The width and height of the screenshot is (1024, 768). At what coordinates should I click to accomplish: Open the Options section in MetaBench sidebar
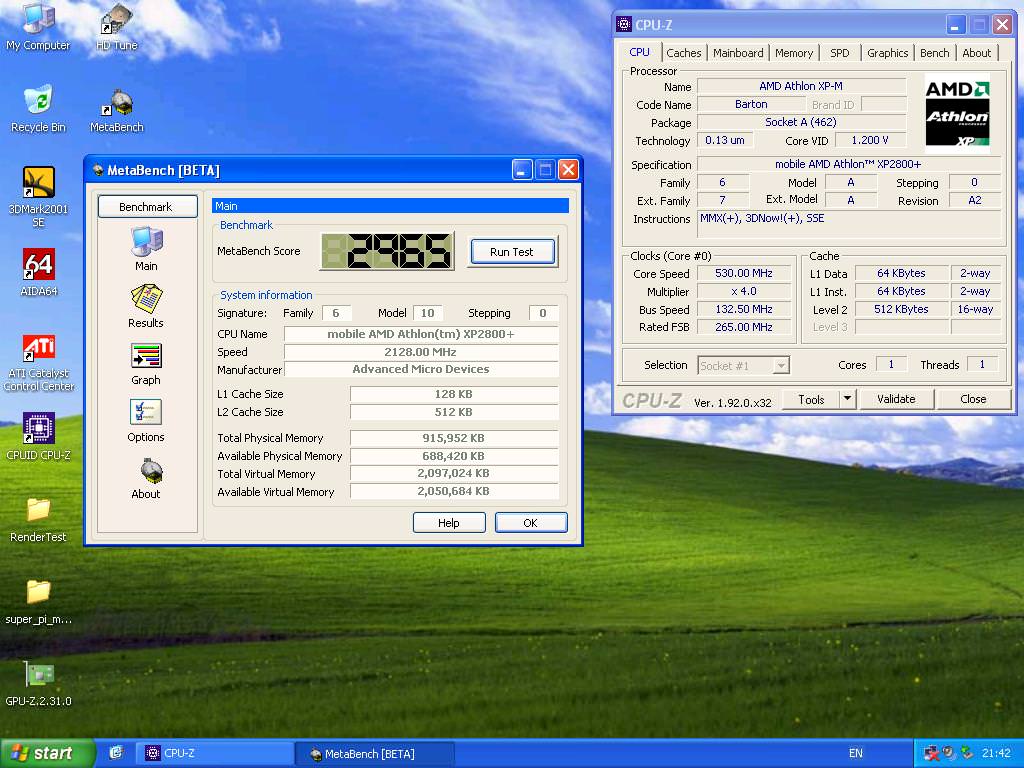click(x=146, y=420)
